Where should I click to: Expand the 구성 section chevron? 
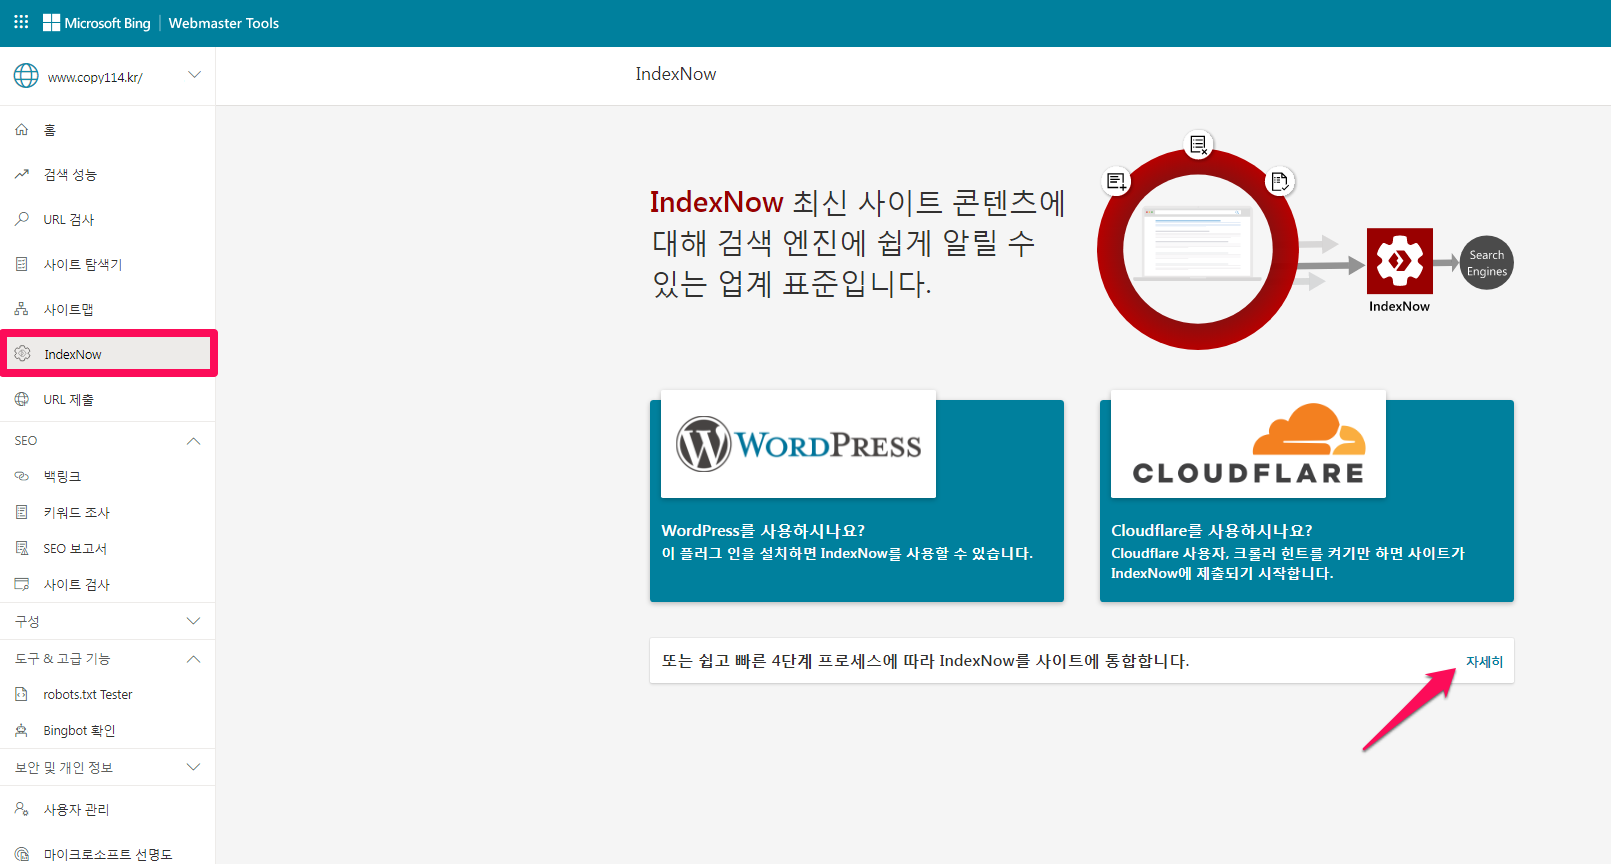[194, 621]
